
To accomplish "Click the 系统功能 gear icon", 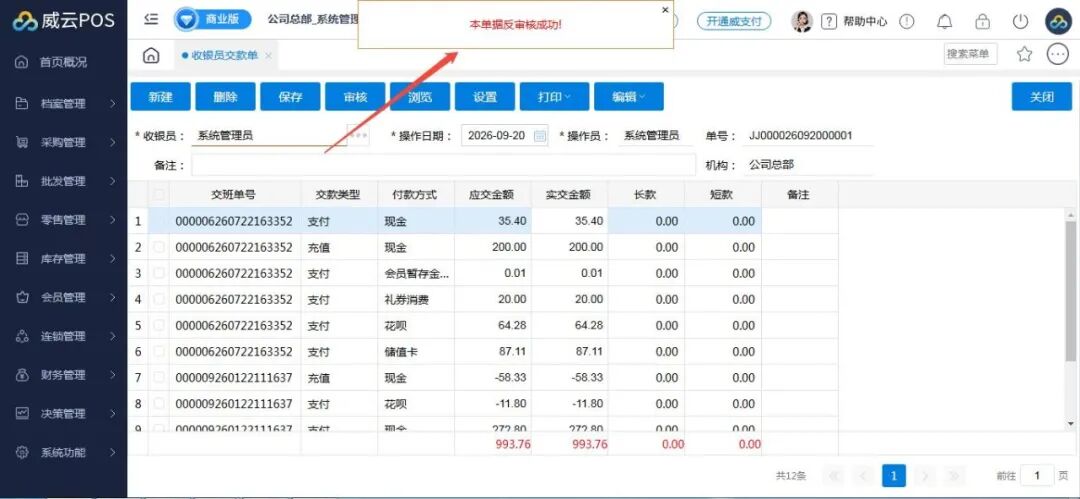I will [x=22, y=453].
